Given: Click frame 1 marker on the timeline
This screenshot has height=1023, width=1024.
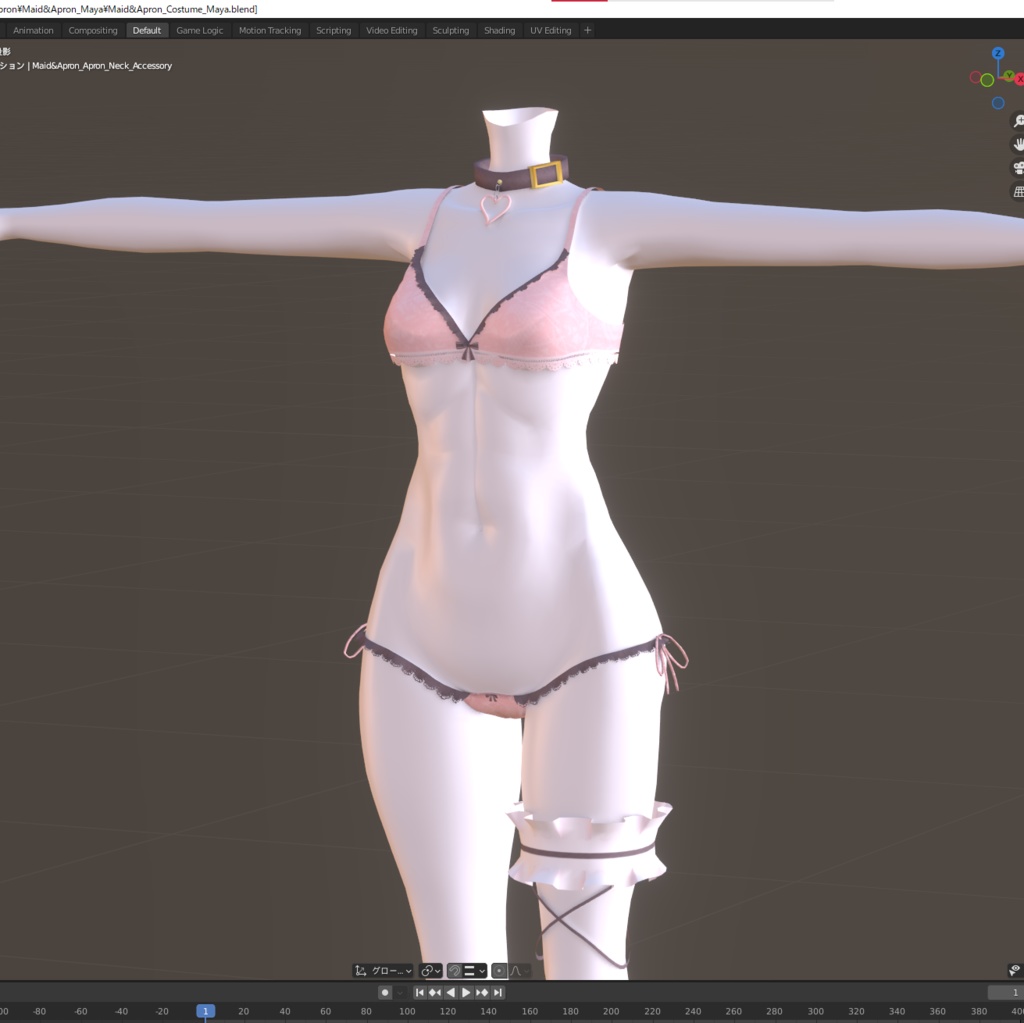Looking at the screenshot, I should [205, 1011].
